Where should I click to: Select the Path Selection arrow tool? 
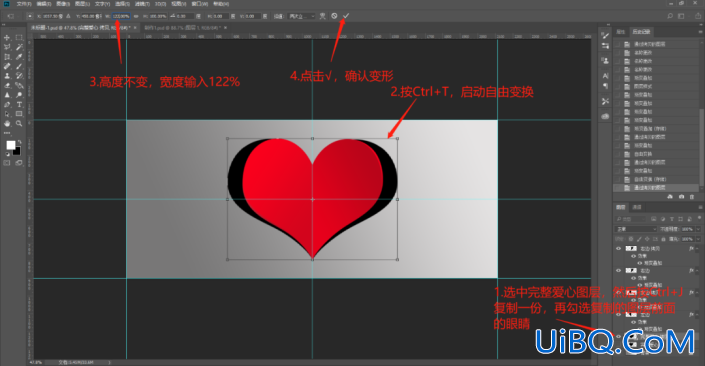click(x=7, y=114)
